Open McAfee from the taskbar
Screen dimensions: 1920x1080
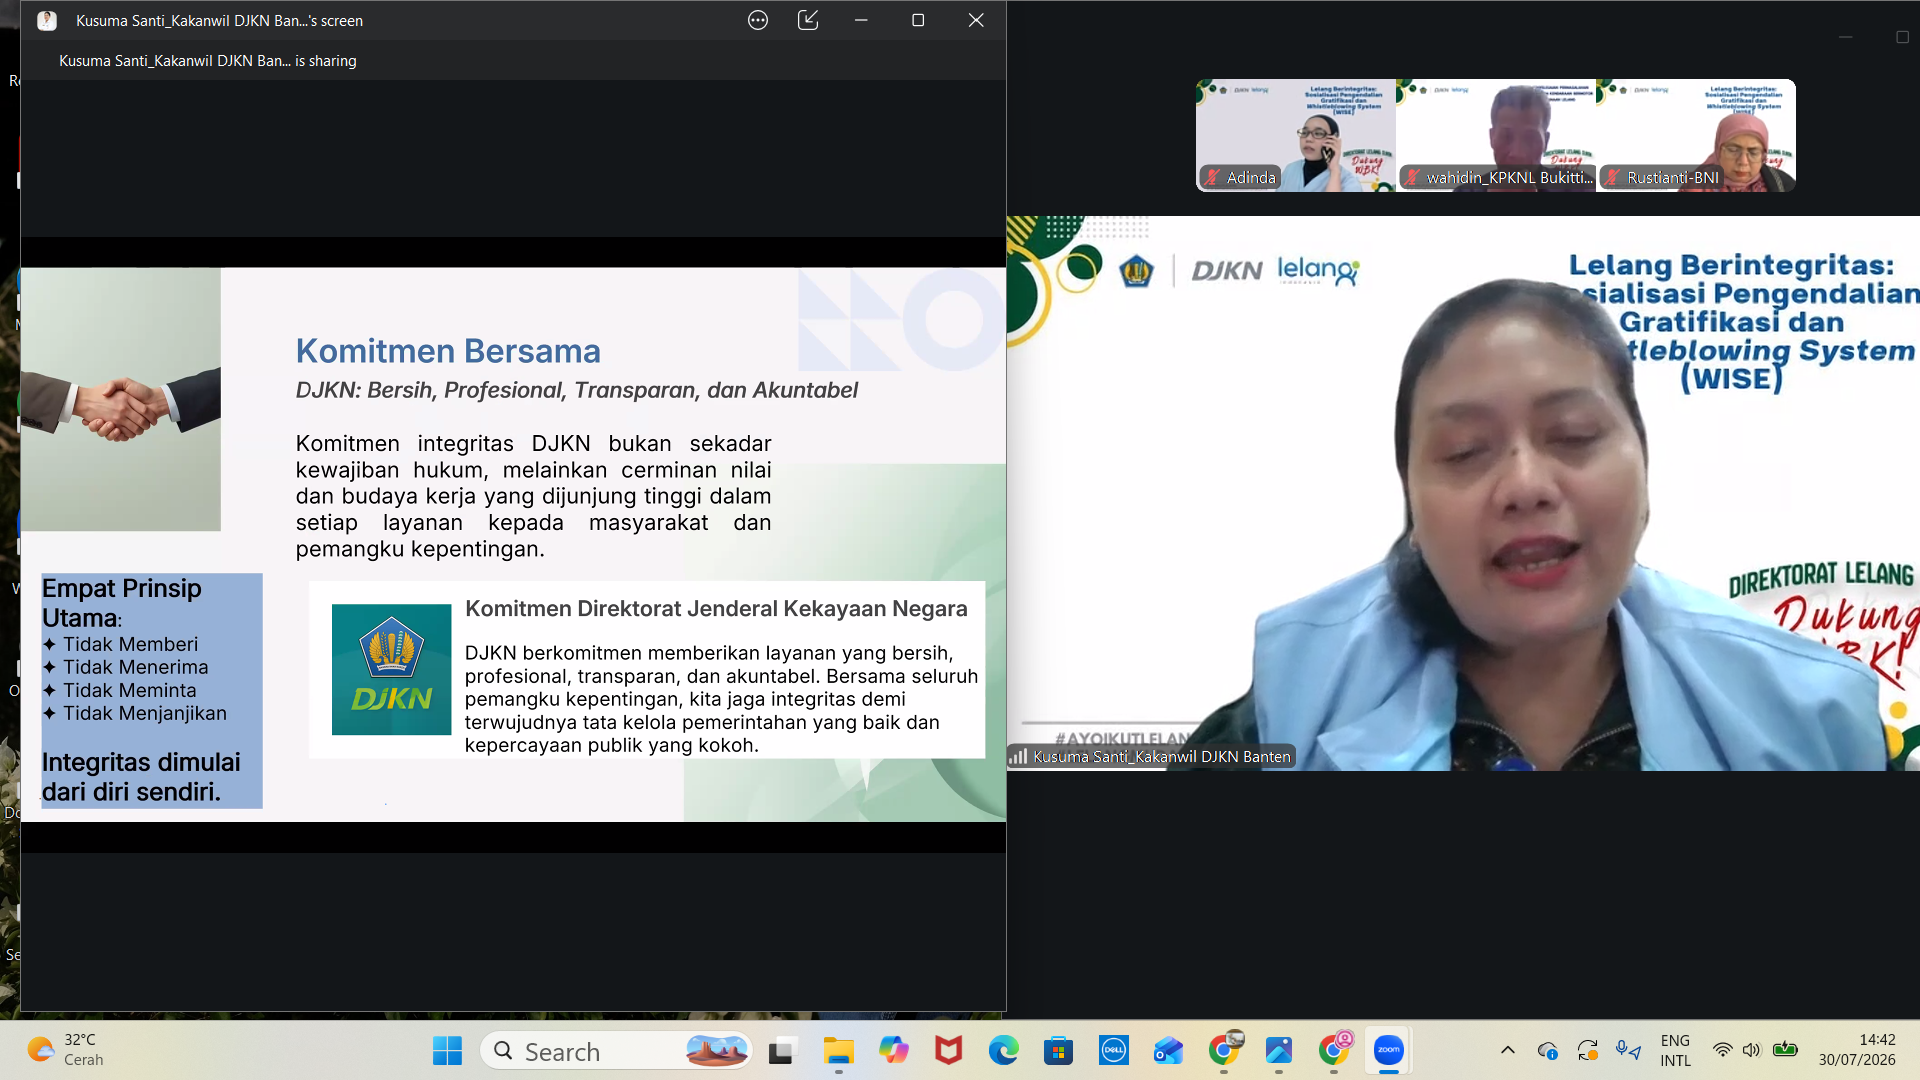click(948, 1051)
